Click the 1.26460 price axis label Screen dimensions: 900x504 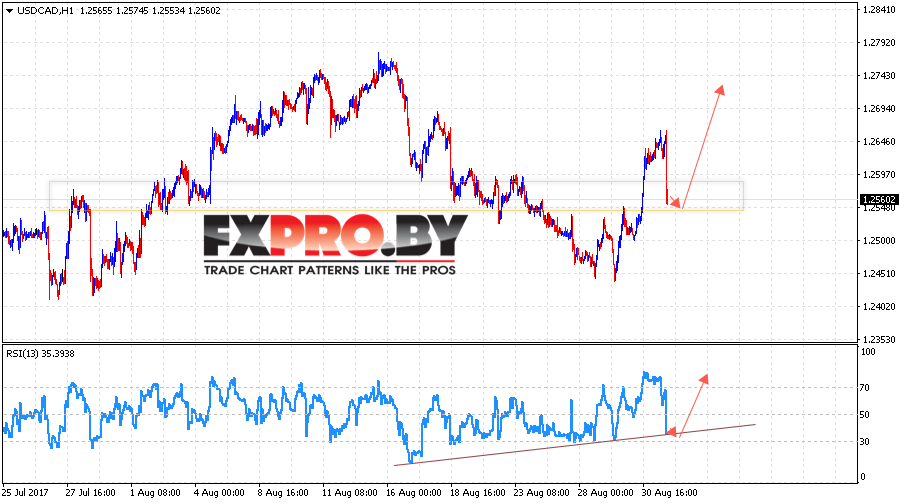[879, 142]
